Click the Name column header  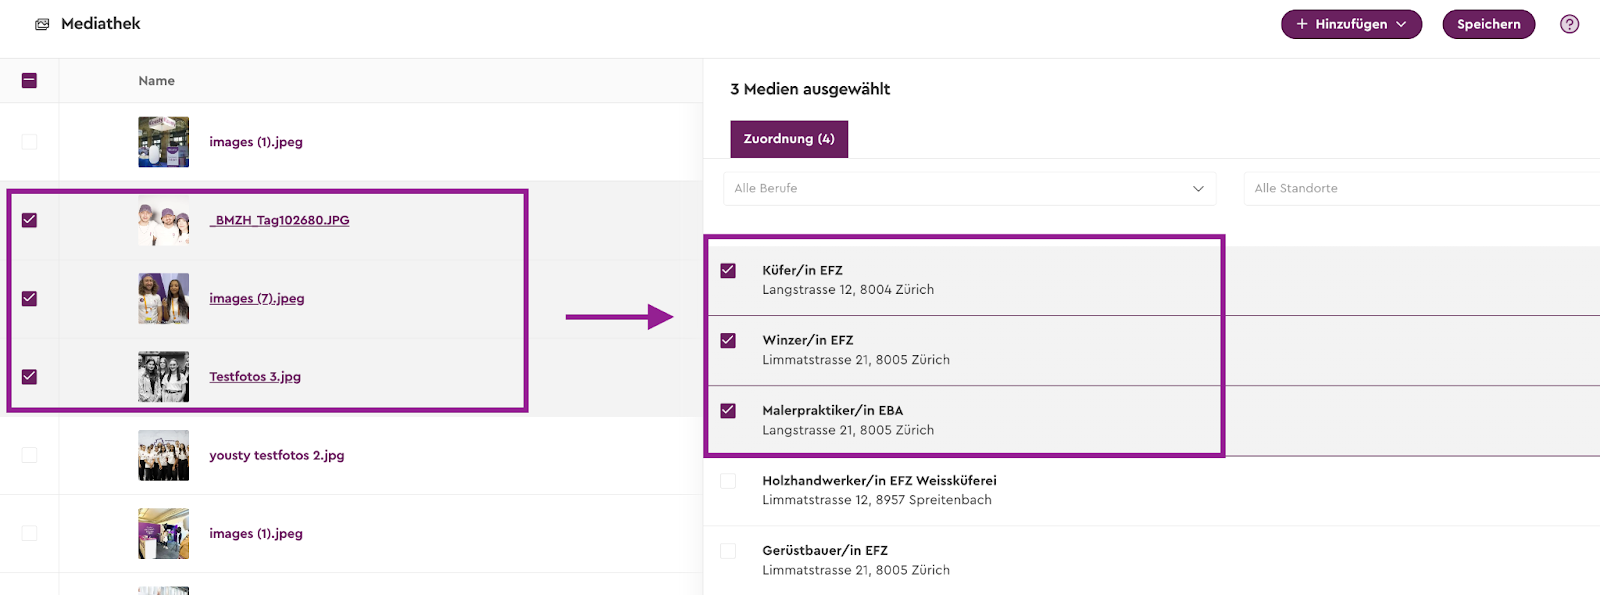[157, 81]
